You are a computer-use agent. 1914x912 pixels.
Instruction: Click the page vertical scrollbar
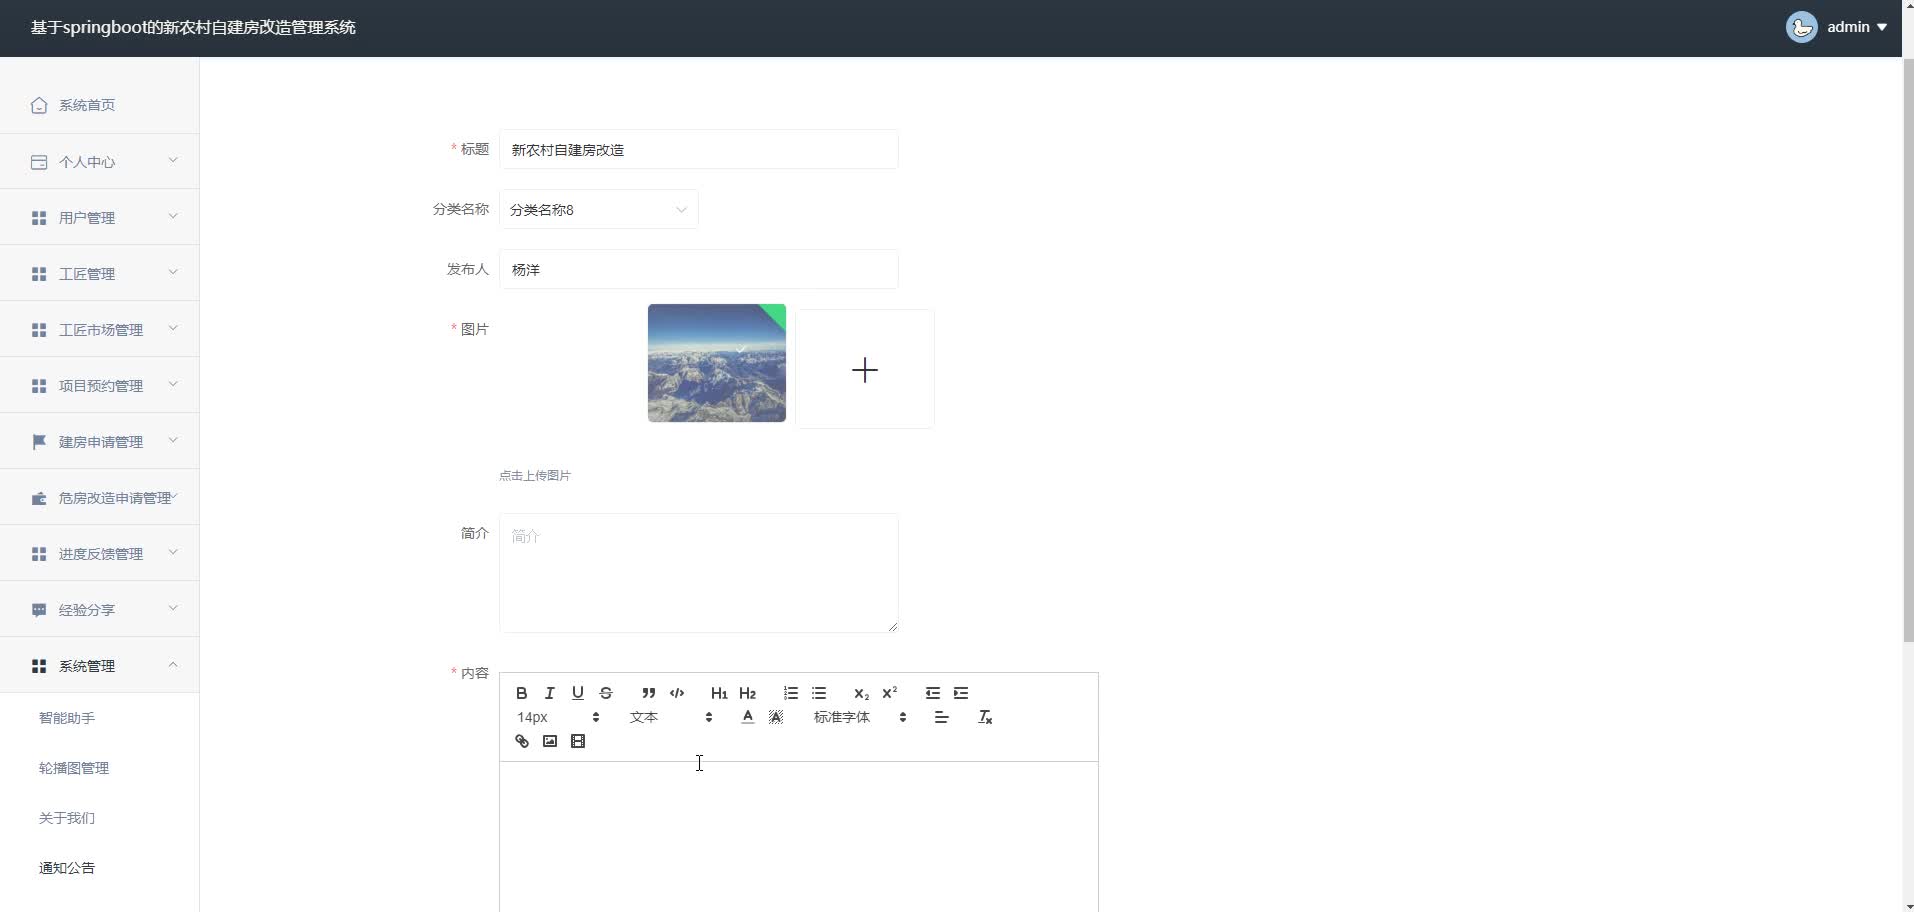(x=1908, y=350)
